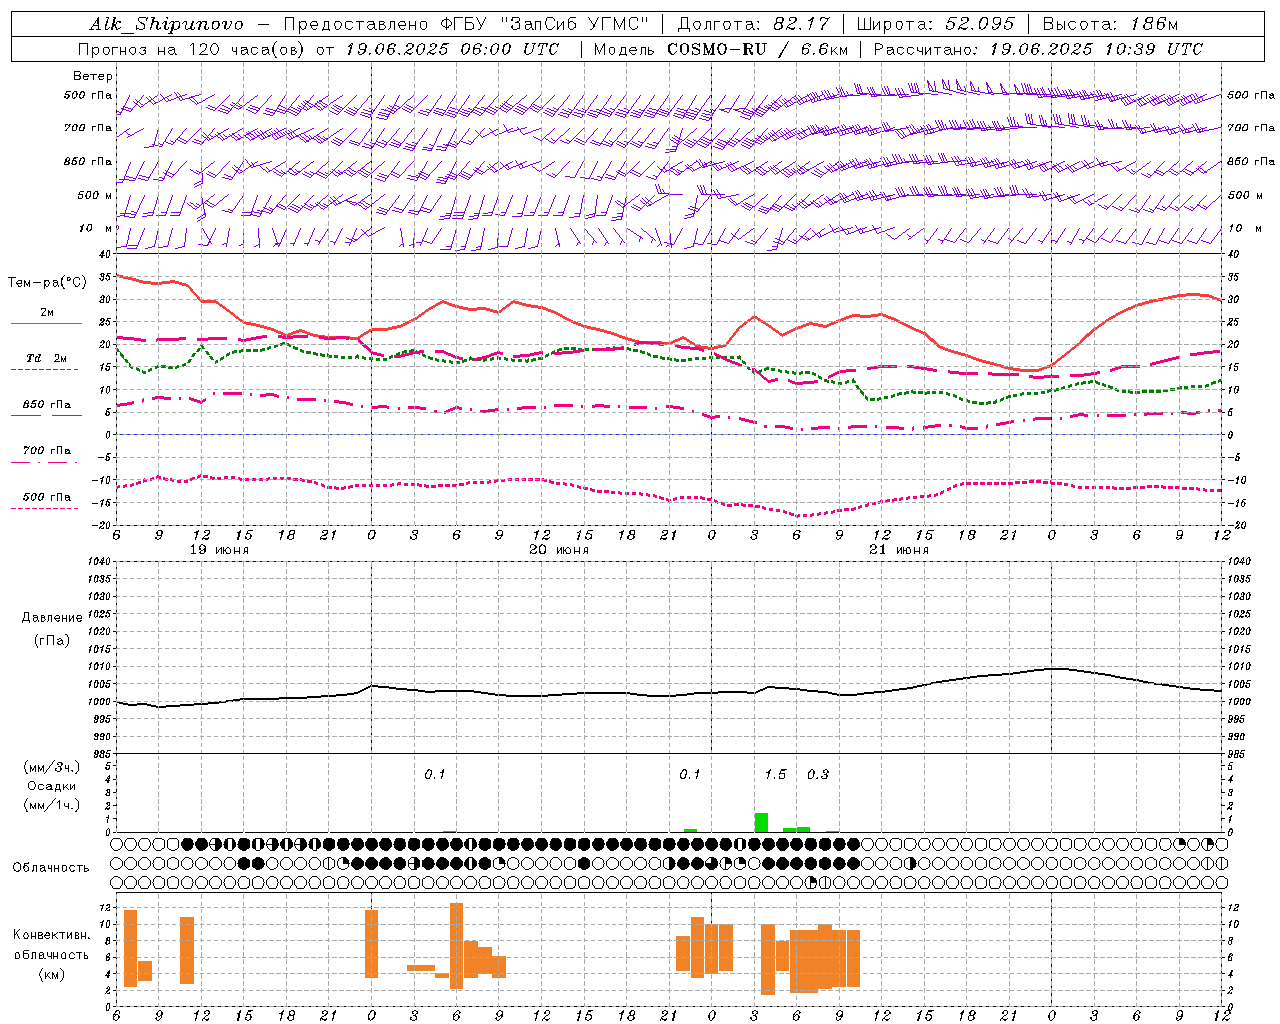The image size is (1280, 1024).
Task: Click the dash-dot 700 гПа legend line
Action: [44, 462]
